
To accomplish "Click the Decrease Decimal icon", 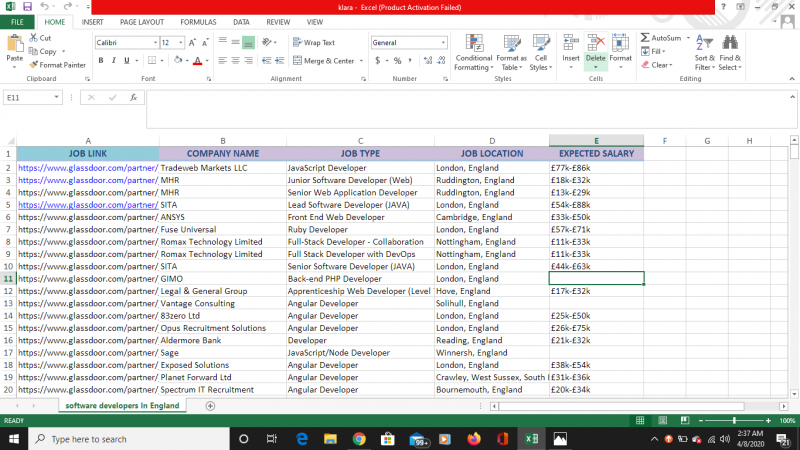I will click(441, 61).
